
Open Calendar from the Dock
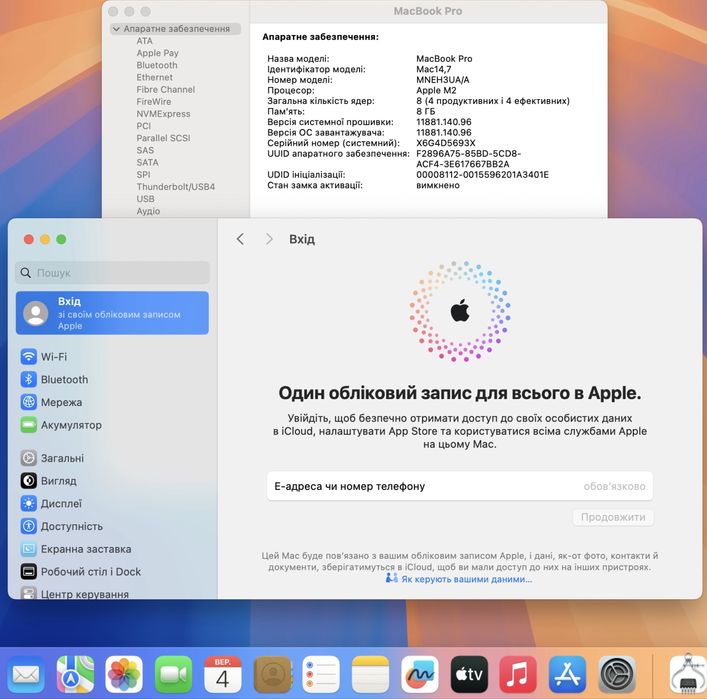(222, 674)
